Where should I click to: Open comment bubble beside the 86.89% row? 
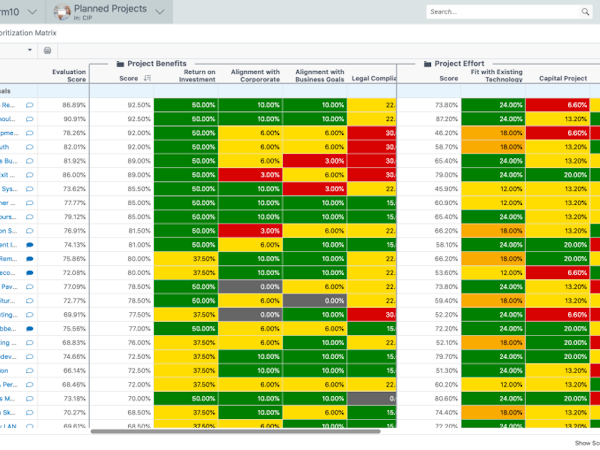tap(30, 105)
